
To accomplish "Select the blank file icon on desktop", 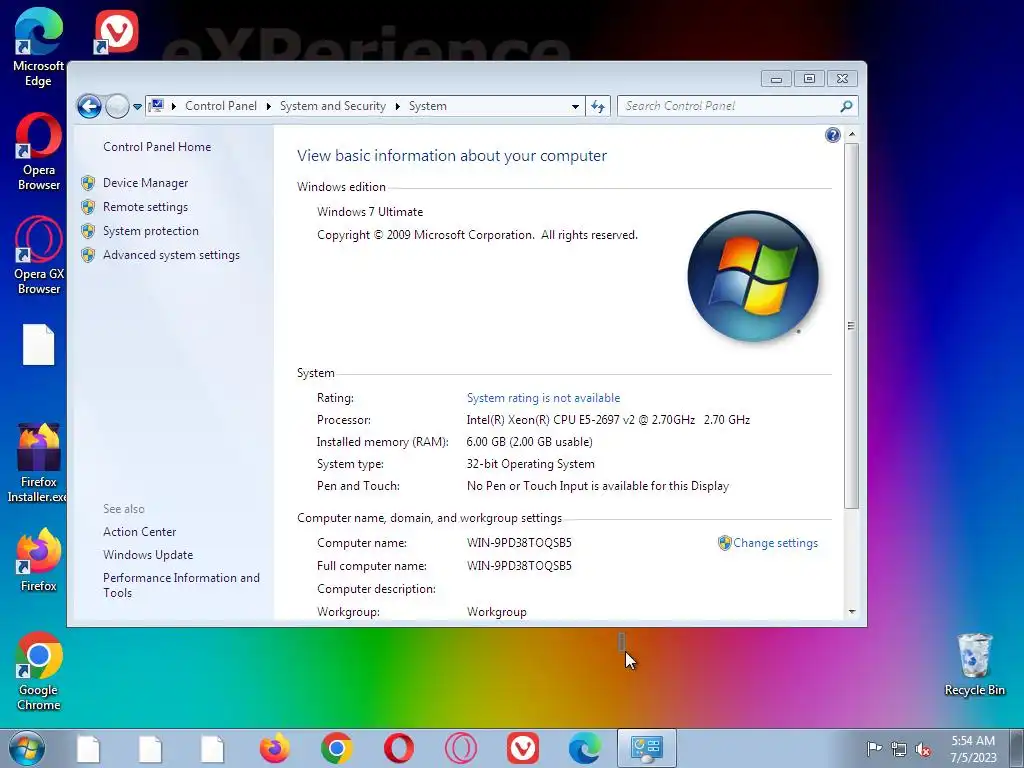I will pos(39,344).
